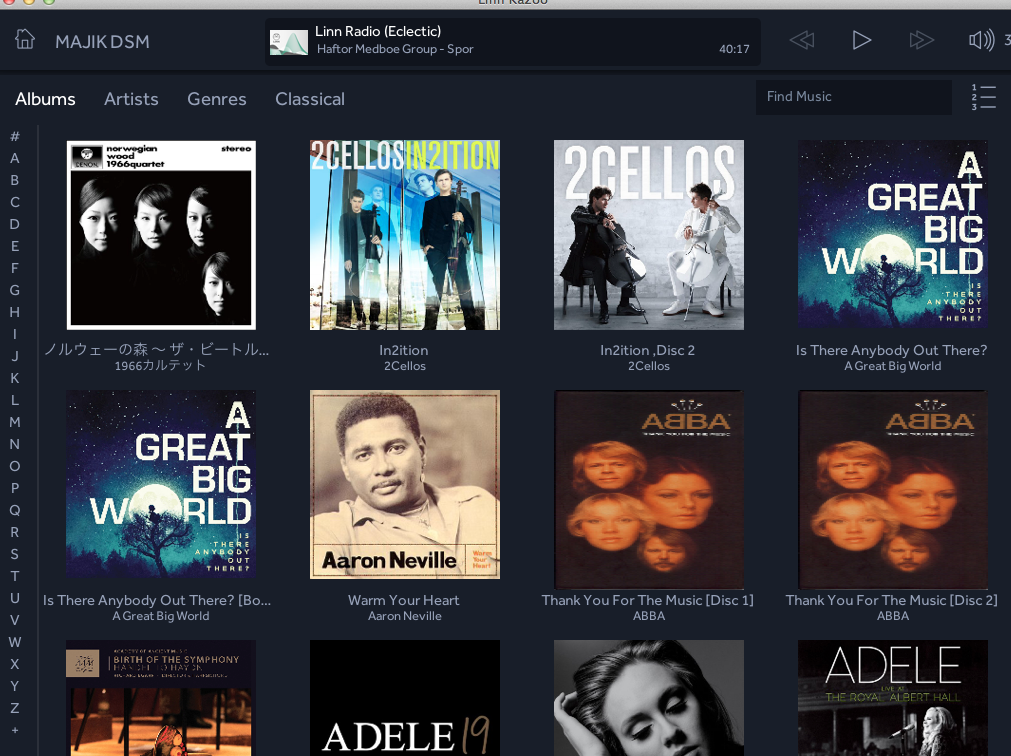Click the 'In2ition ,Disc 2' album title
Screen dimensions: 1011x756
[x=647, y=351]
